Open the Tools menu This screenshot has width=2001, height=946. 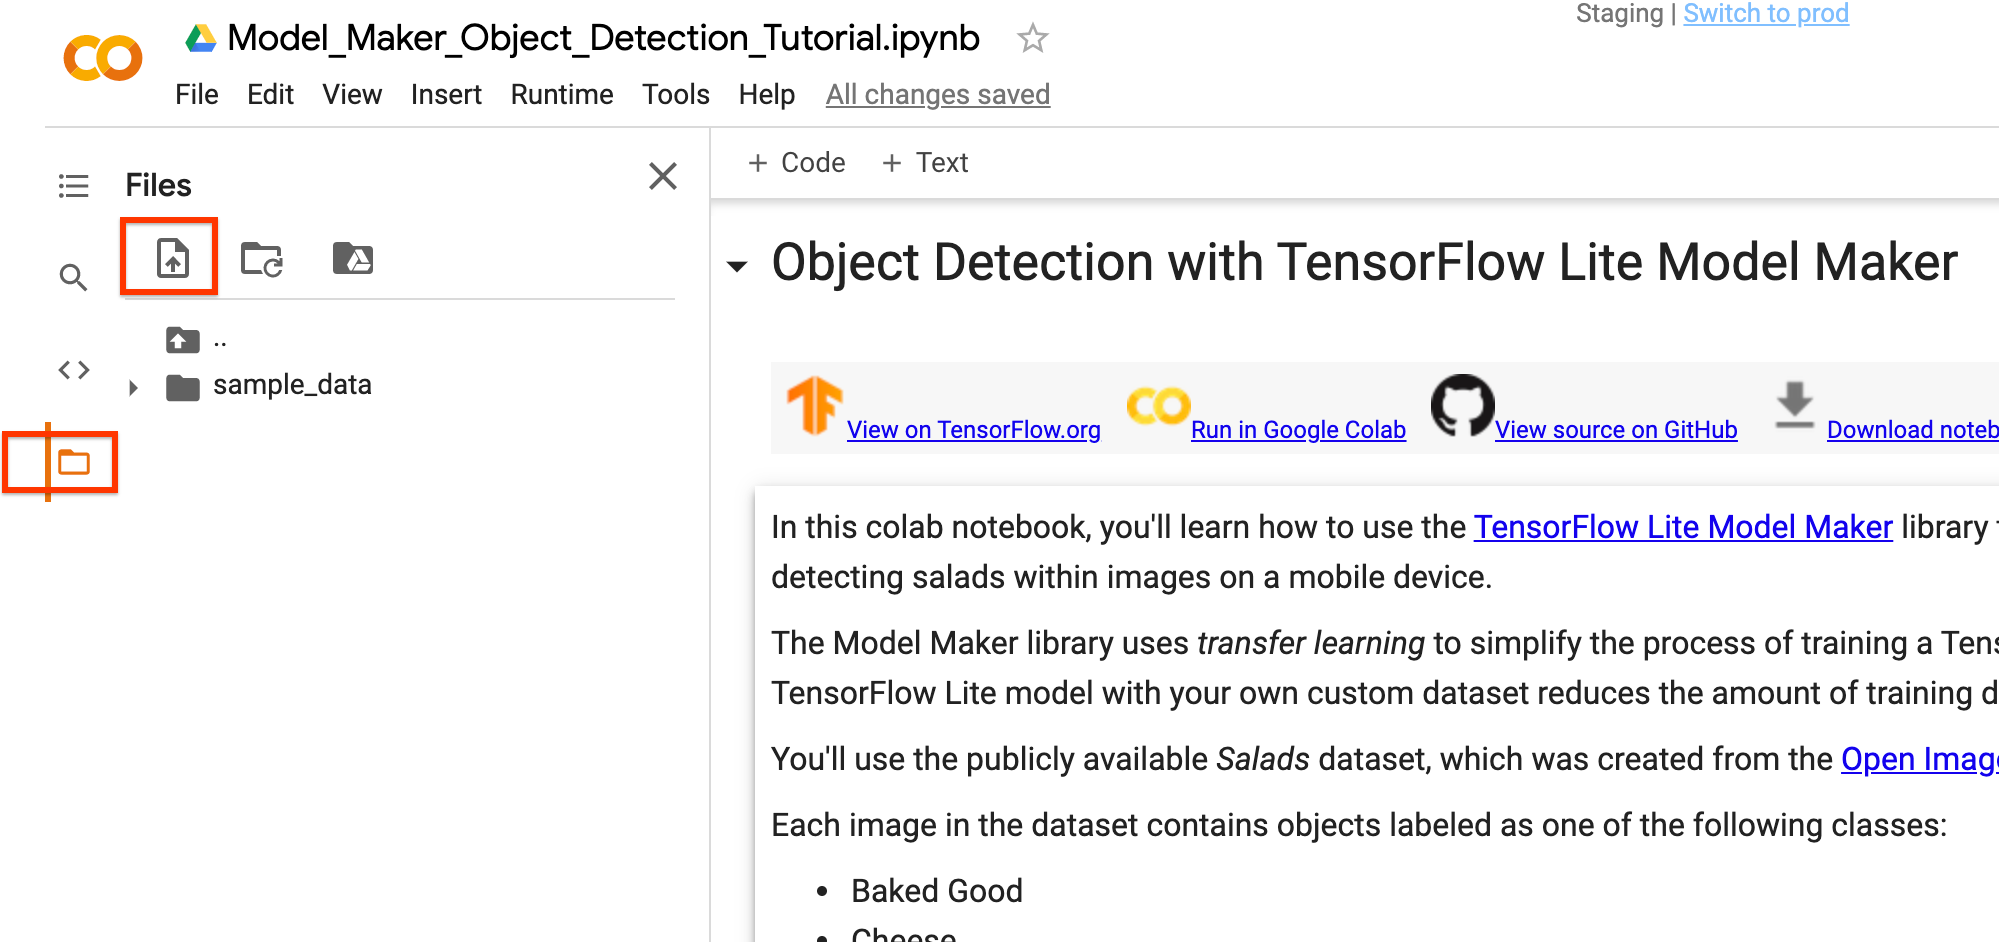coord(676,94)
